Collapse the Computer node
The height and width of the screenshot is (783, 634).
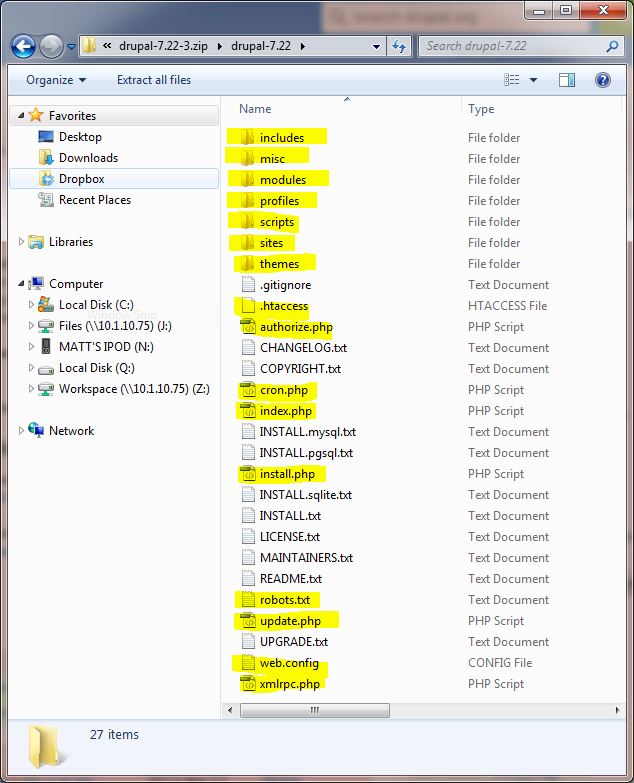click(21, 284)
